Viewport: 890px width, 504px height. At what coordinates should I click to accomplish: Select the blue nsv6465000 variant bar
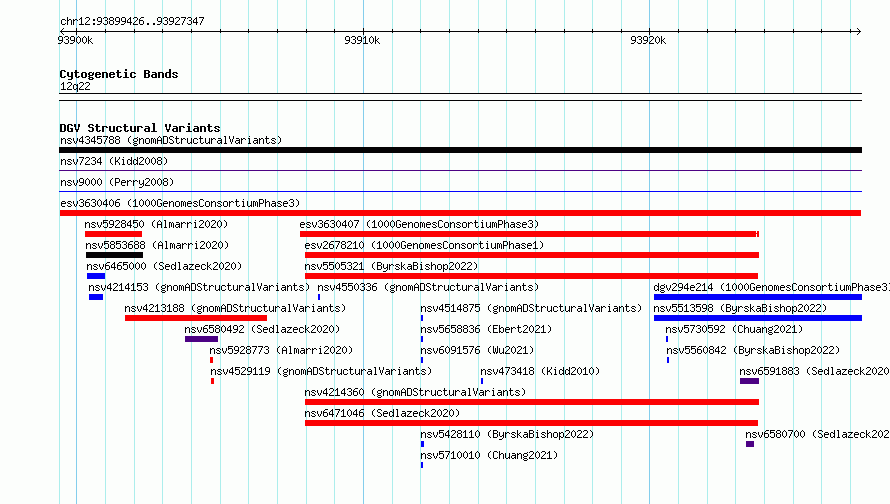pyautogui.click(x=96, y=276)
